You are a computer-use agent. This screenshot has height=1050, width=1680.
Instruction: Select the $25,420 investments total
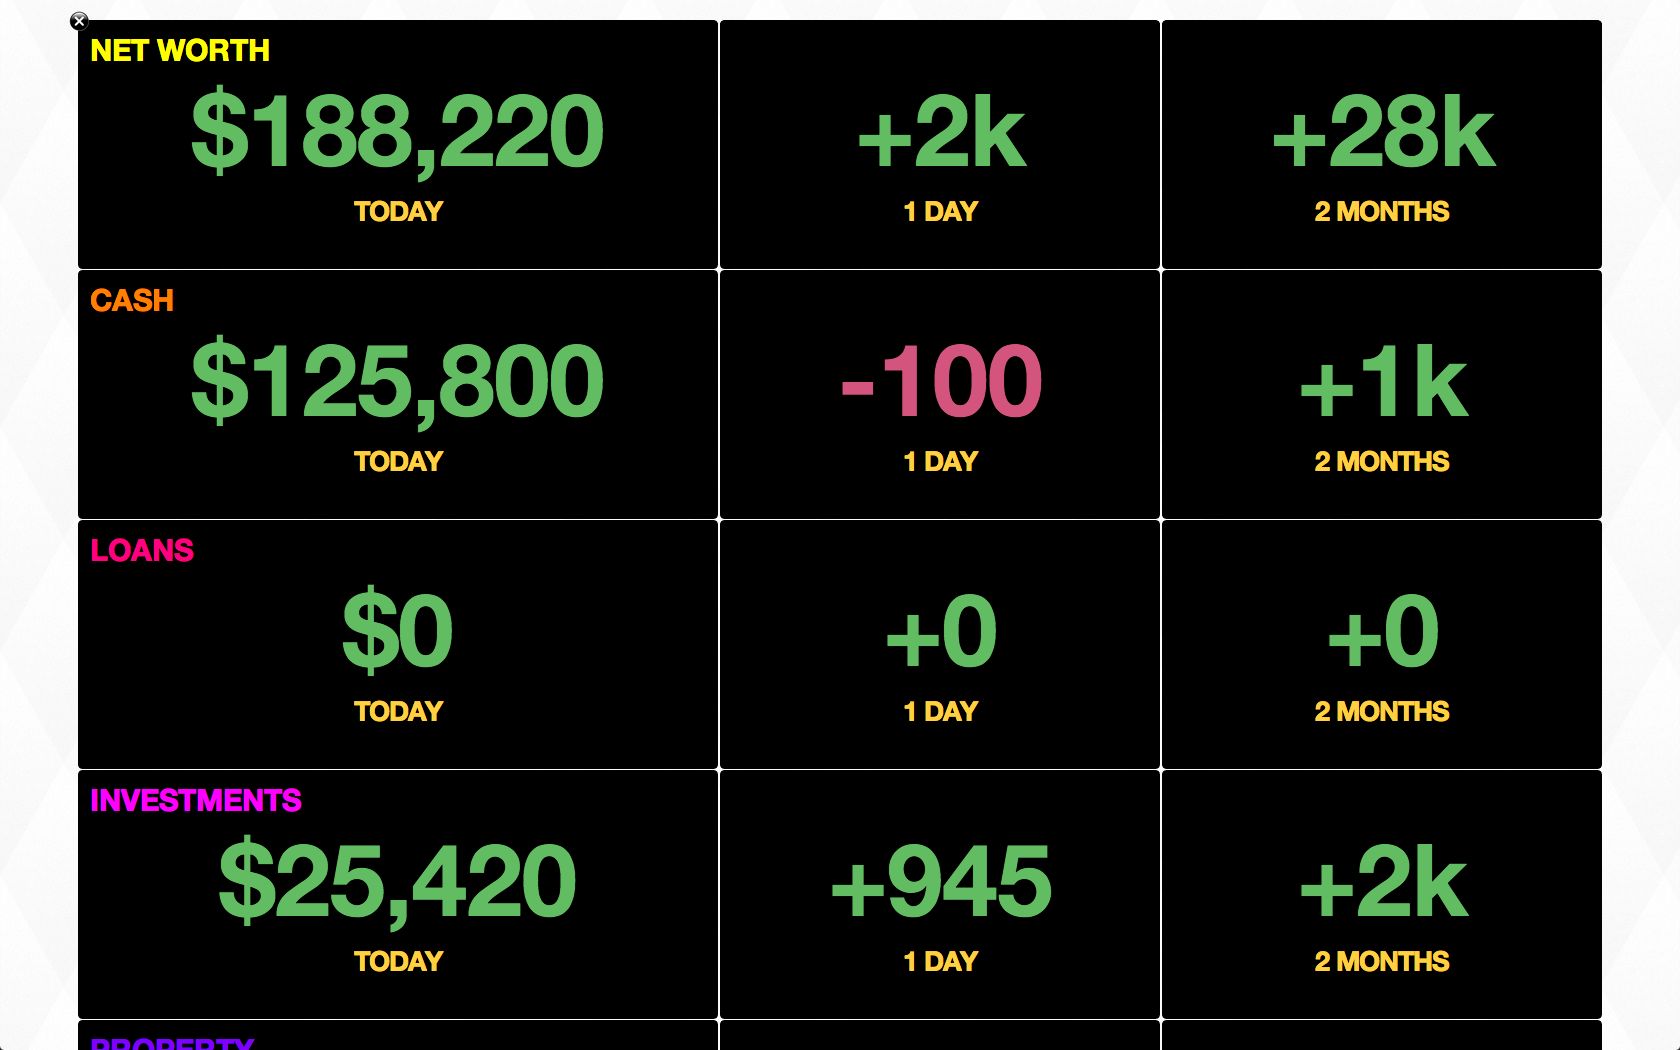point(398,882)
